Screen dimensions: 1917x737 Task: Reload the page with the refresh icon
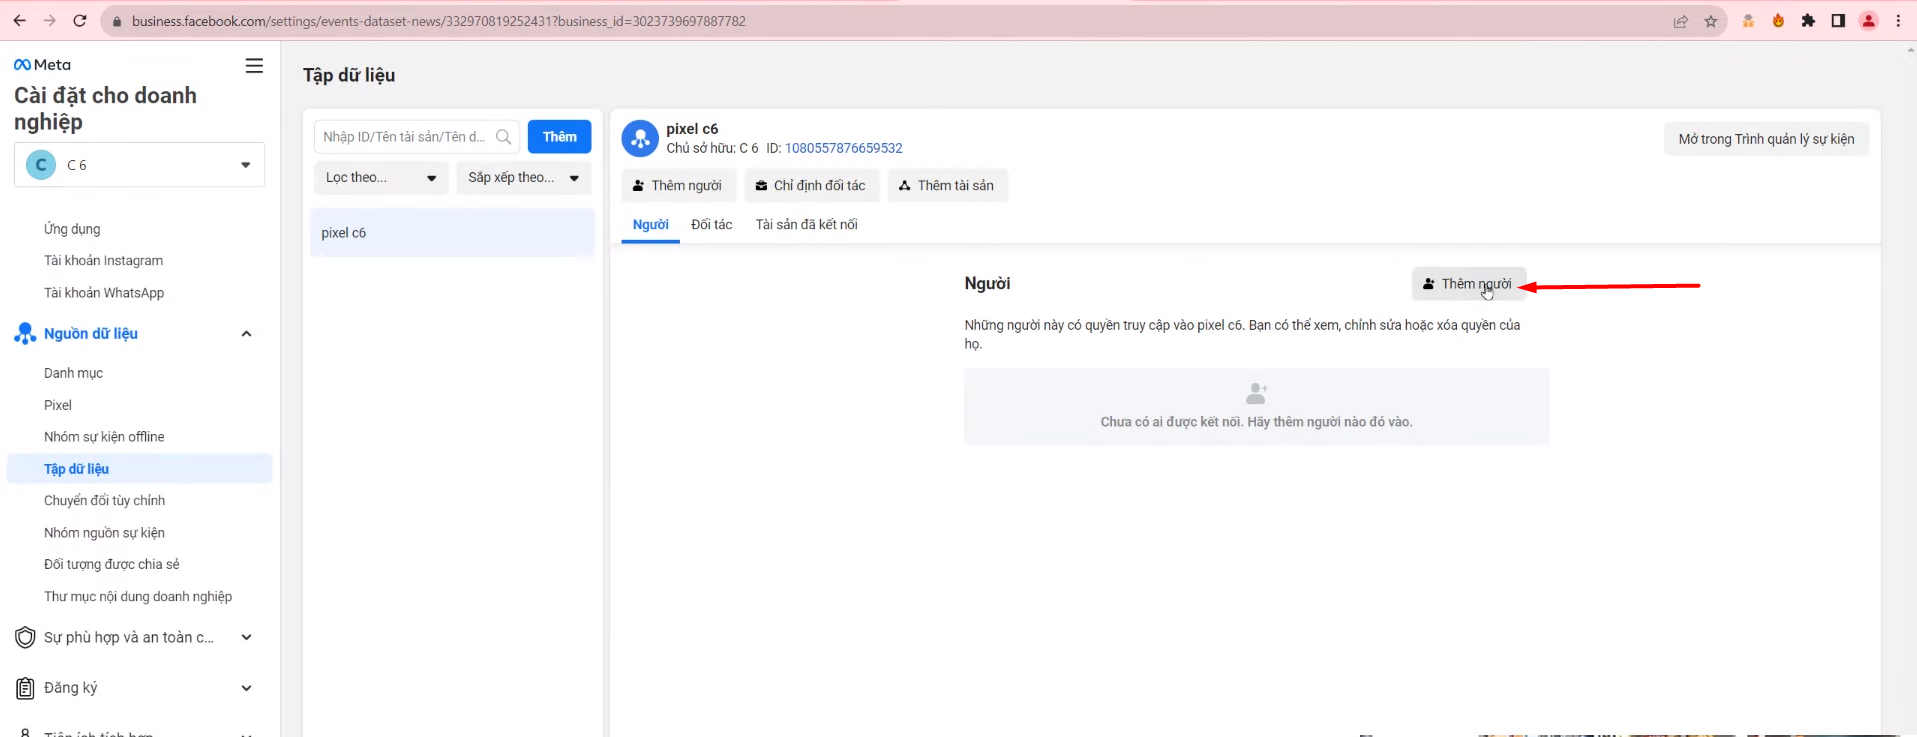coord(80,21)
